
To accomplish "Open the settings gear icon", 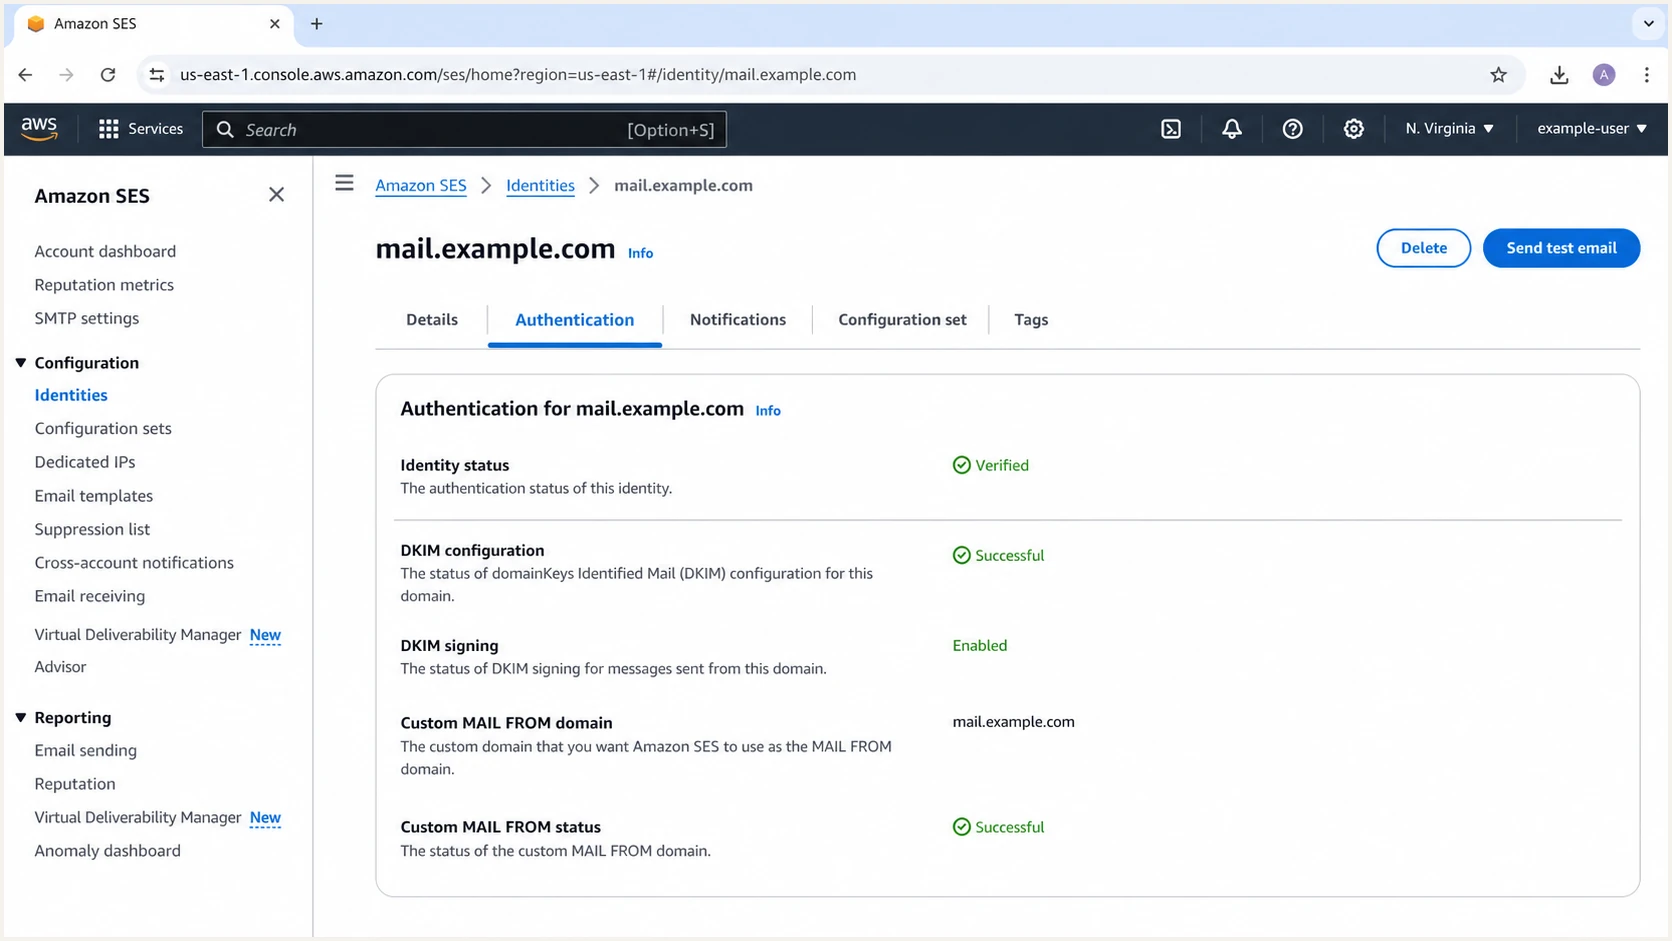I will tap(1353, 129).
